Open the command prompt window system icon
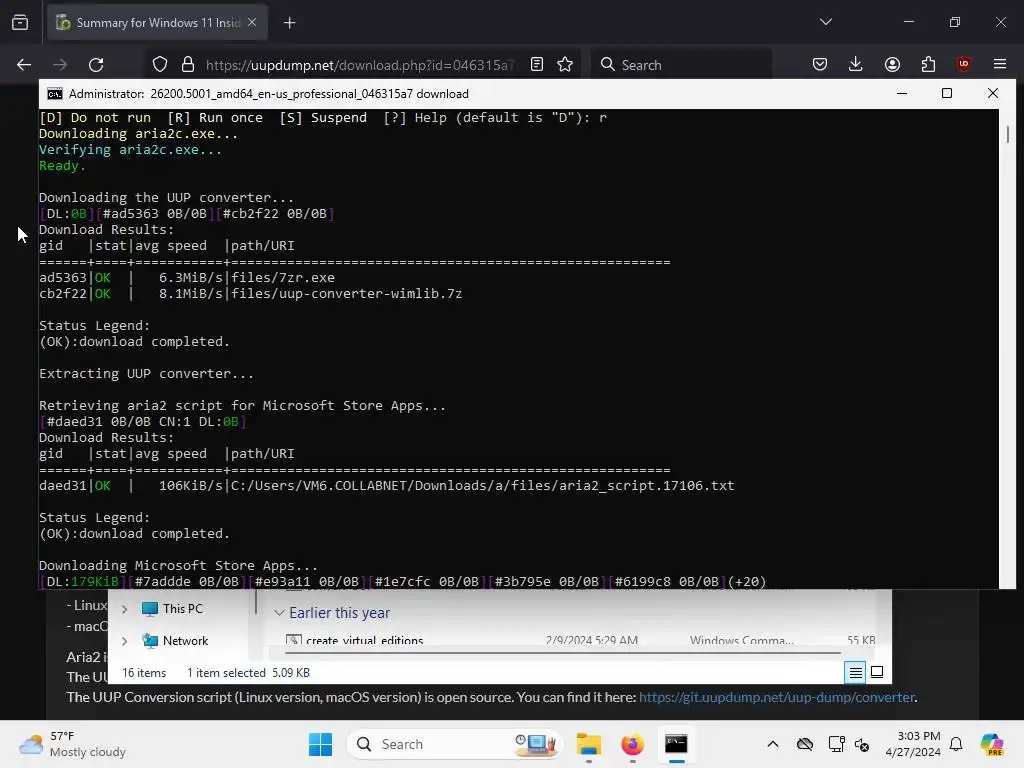 pyautogui.click(x=55, y=94)
